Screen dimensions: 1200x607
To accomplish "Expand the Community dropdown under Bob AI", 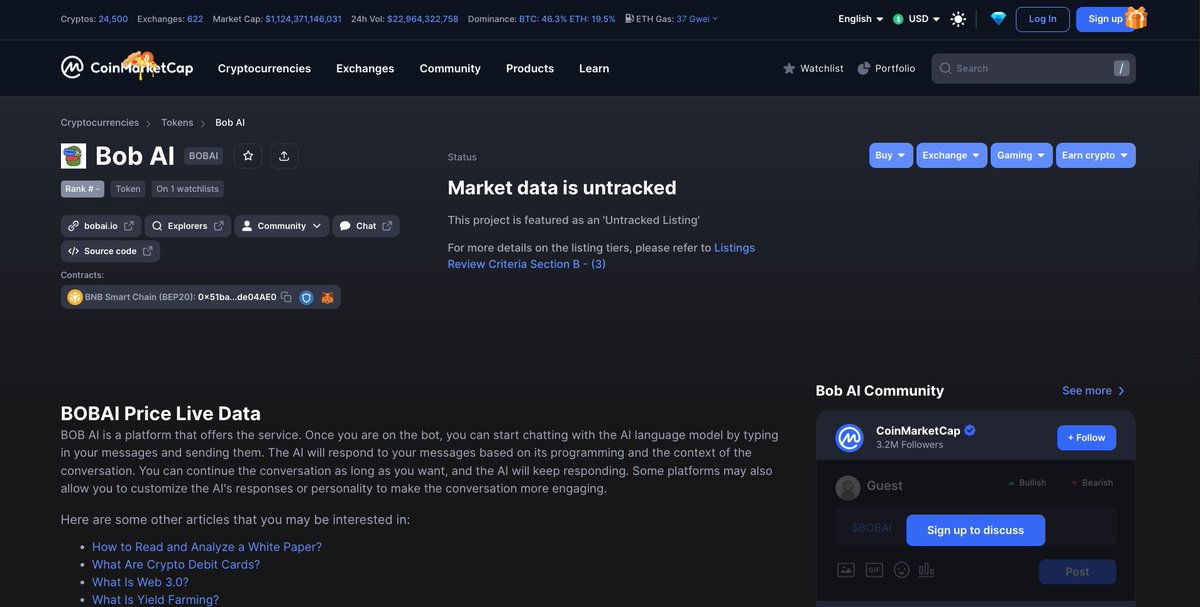I will coord(281,226).
